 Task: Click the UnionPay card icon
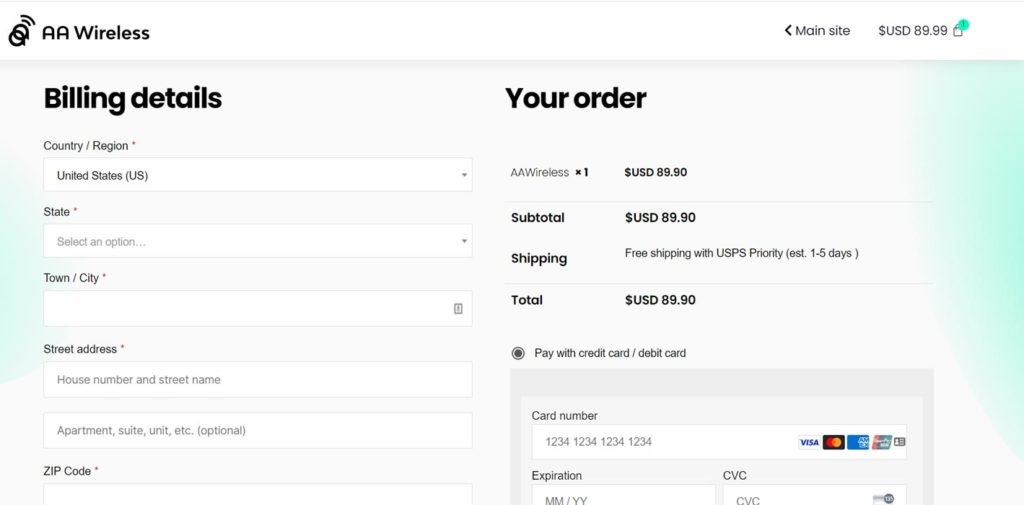pyautogui.click(x=881, y=442)
